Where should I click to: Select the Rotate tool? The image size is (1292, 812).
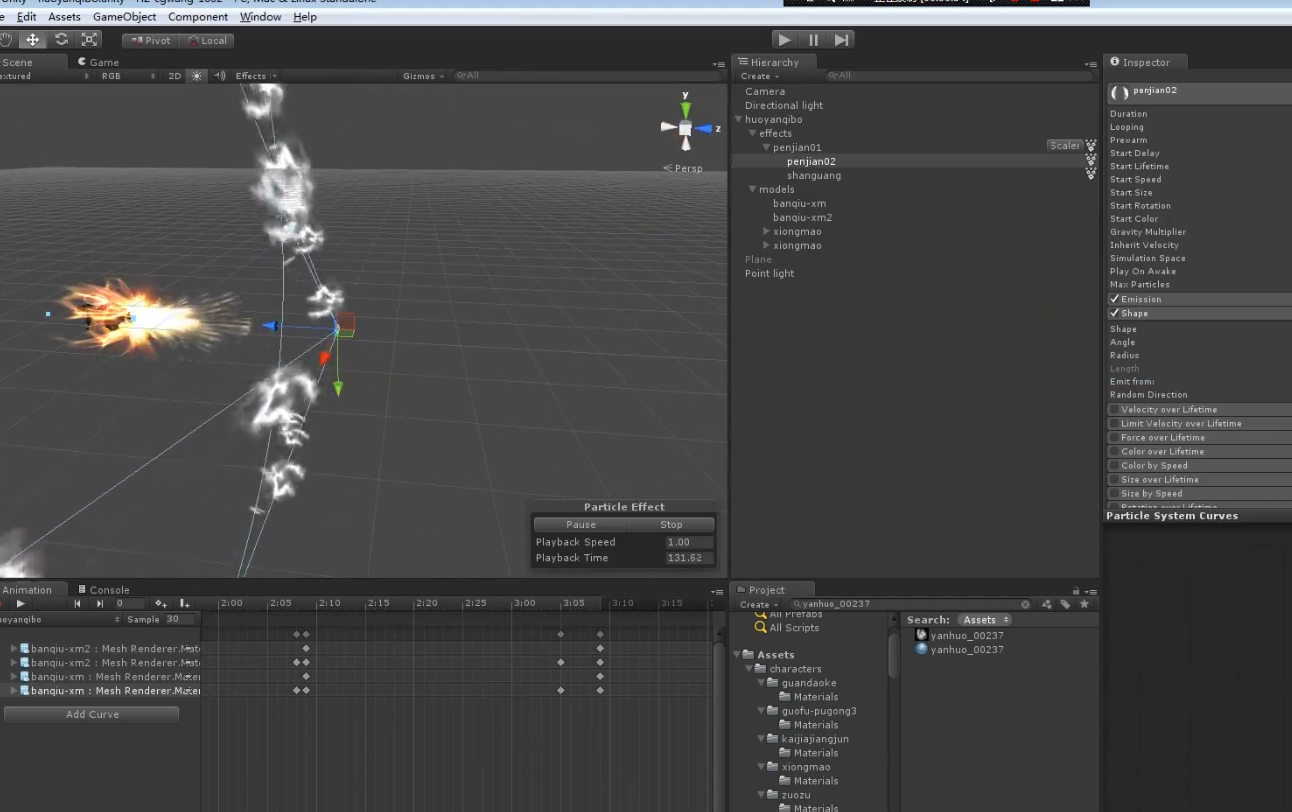point(61,40)
